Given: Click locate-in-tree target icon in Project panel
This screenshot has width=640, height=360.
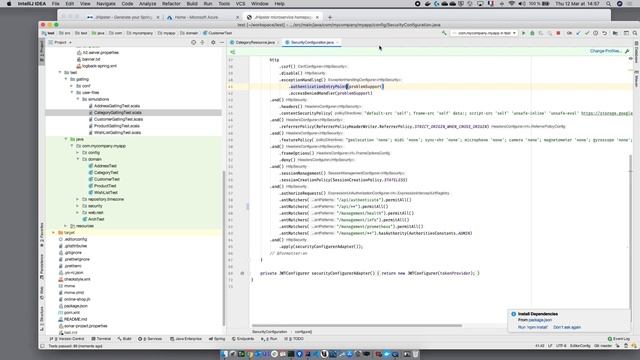Looking at the screenshot, I should (193, 42).
